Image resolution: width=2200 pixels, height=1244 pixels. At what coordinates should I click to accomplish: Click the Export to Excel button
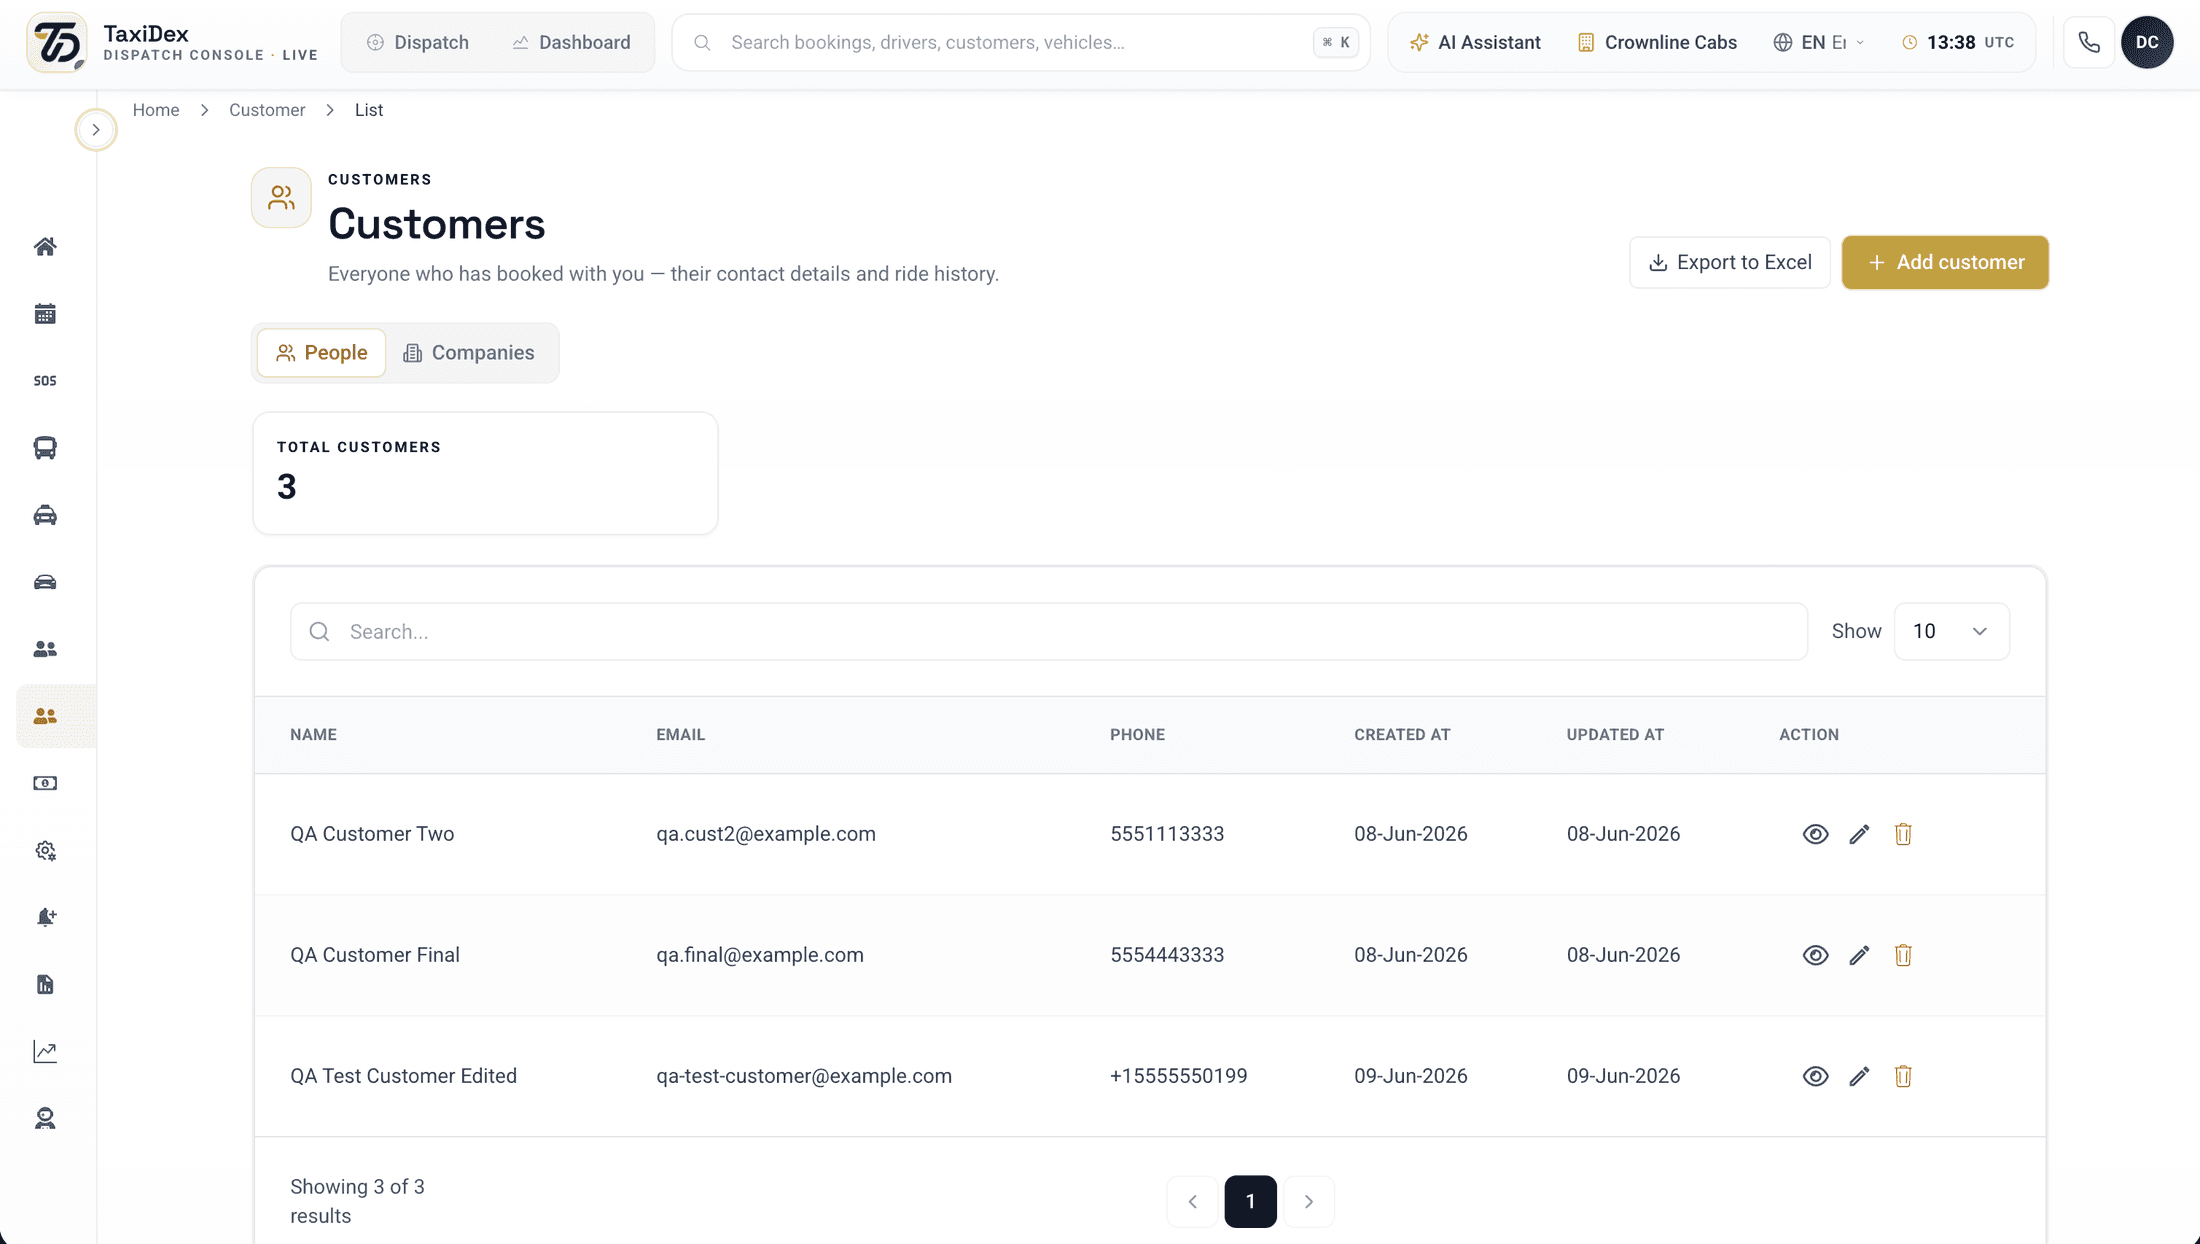coord(1730,262)
